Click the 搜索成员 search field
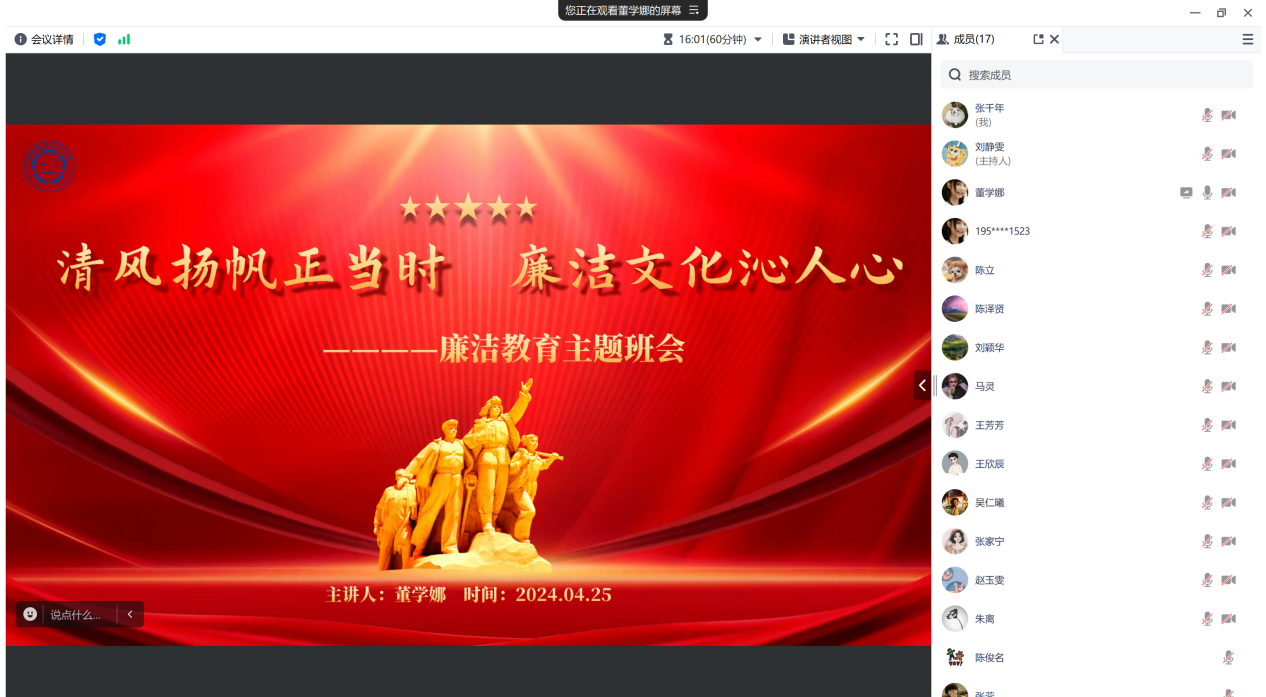The height and width of the screenshot is (697, 1266). point(1096,75)
